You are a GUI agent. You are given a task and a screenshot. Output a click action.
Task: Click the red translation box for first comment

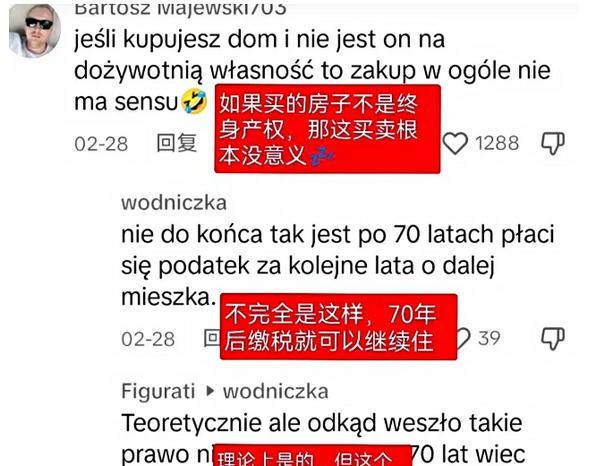pos(327,129)
